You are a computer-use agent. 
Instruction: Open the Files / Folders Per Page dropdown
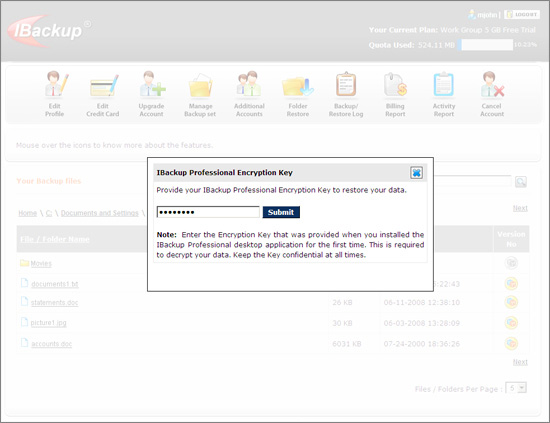[x=516, y=388]
